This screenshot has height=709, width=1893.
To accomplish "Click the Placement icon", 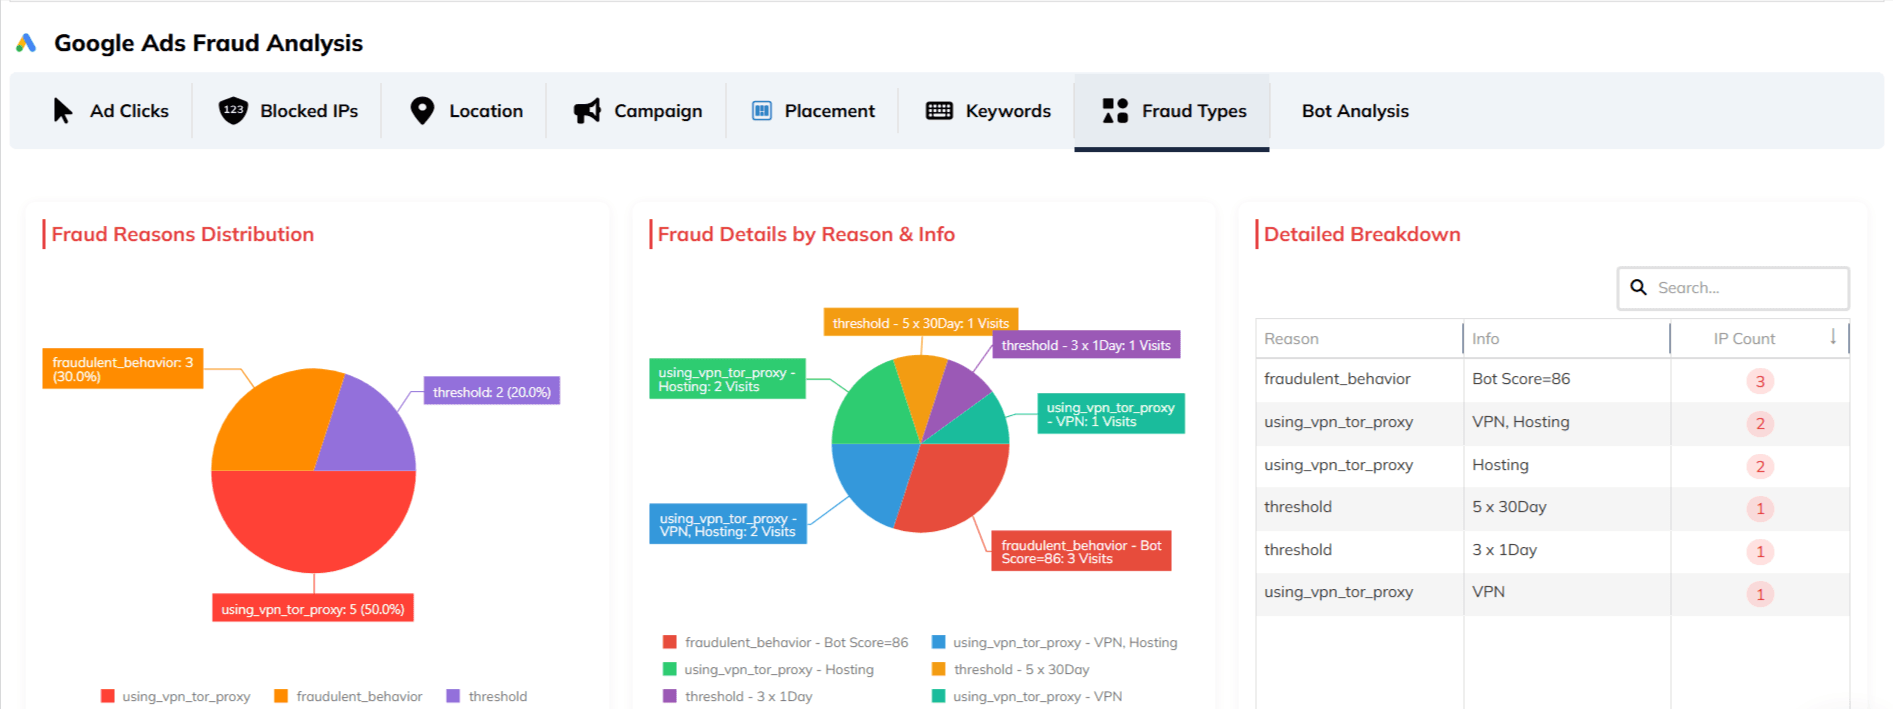I will pyautogui.click(x=761, y=111).
